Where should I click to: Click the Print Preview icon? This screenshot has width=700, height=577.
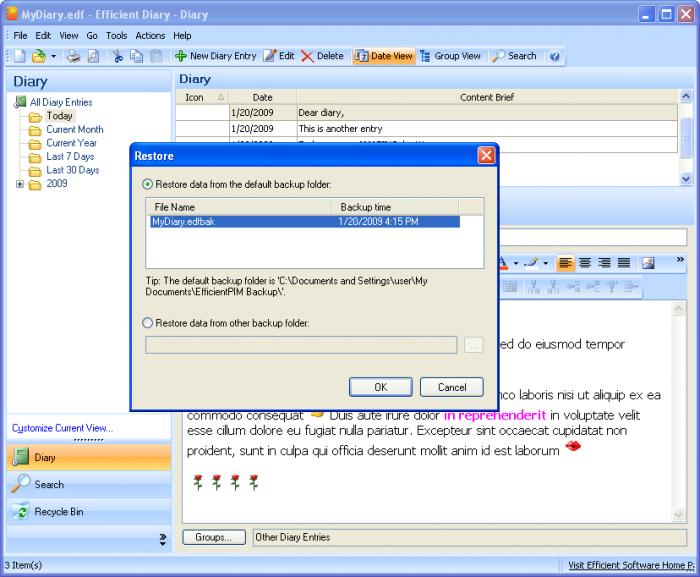tap(93, 56)
